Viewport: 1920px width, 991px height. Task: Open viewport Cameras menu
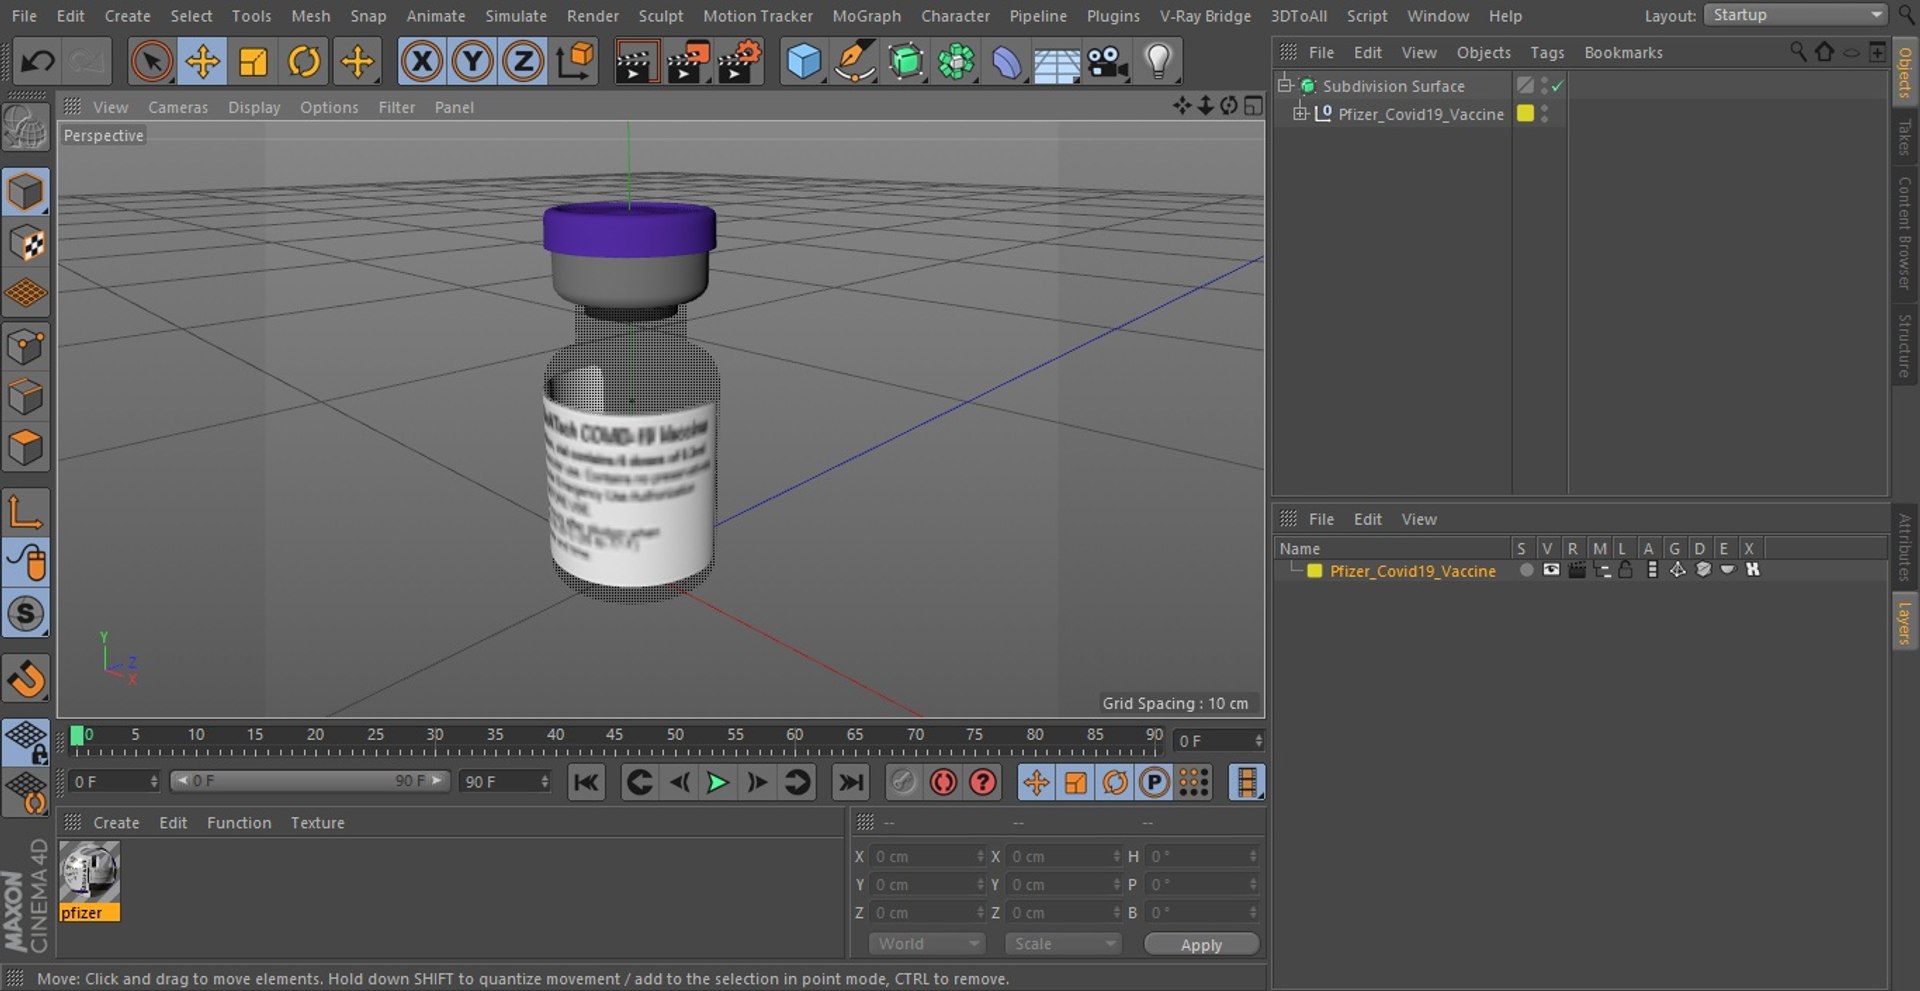(178, 107)
